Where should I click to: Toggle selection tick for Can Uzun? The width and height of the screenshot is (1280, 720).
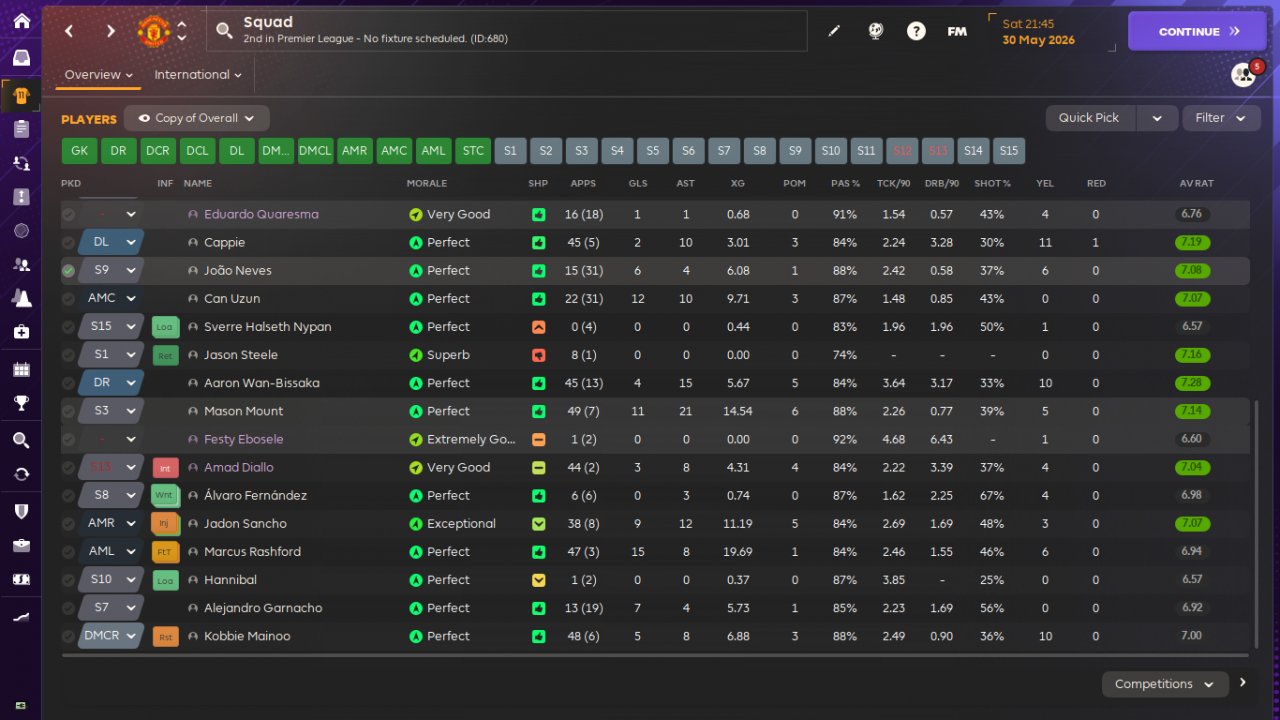coord(68,299)
